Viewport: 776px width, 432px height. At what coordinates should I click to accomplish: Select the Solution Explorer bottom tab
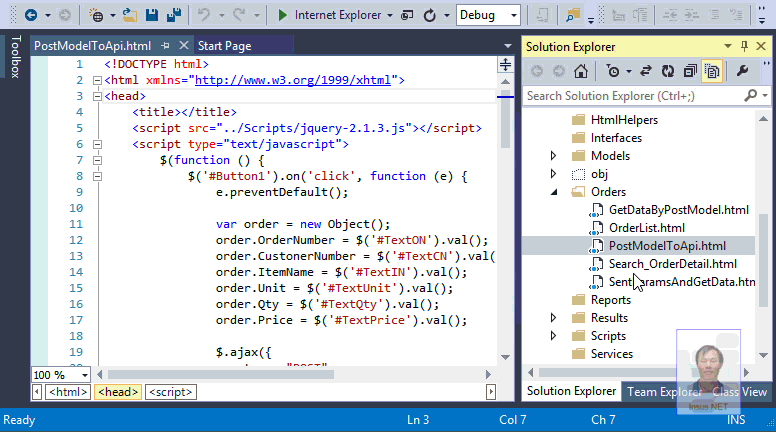point(571,391)
